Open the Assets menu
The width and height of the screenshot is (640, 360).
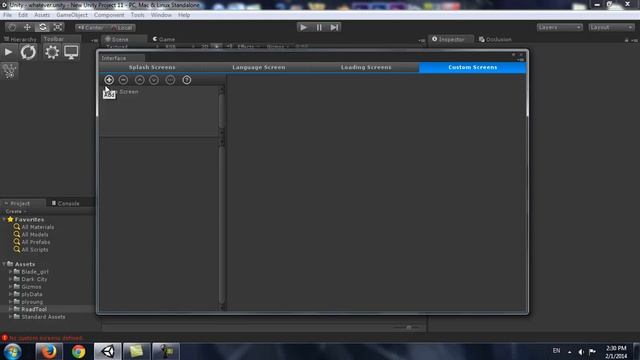(x=42, y=15)
